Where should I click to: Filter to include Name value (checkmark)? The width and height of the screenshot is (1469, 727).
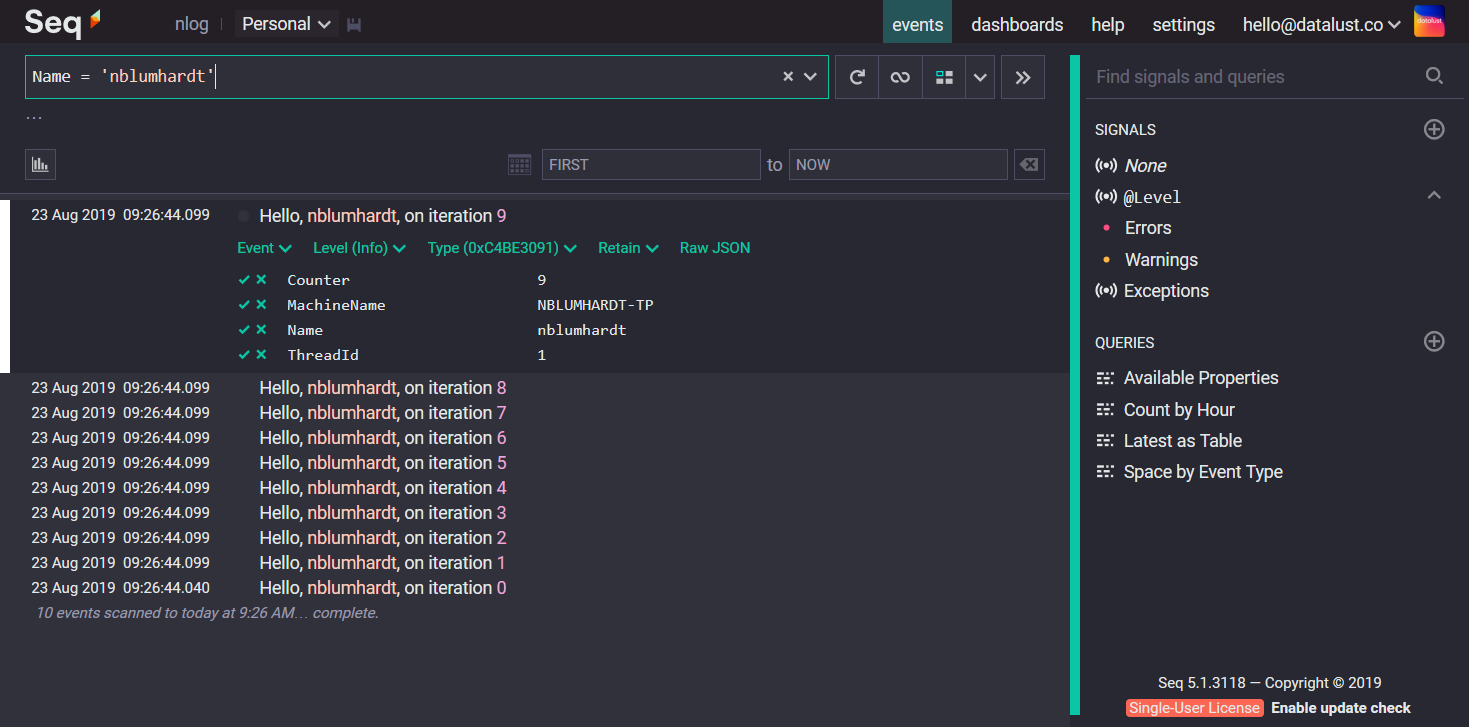244,330
